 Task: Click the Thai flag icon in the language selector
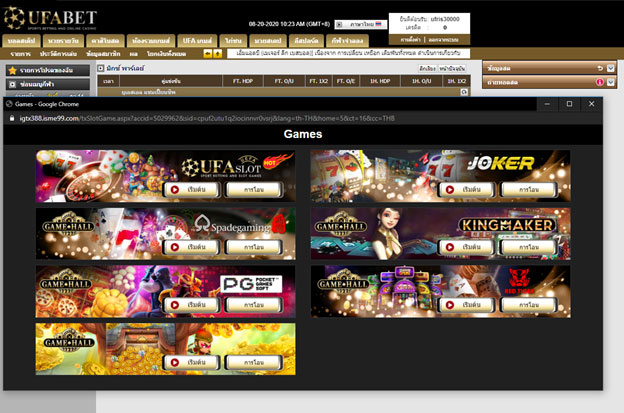coord(378,24)
